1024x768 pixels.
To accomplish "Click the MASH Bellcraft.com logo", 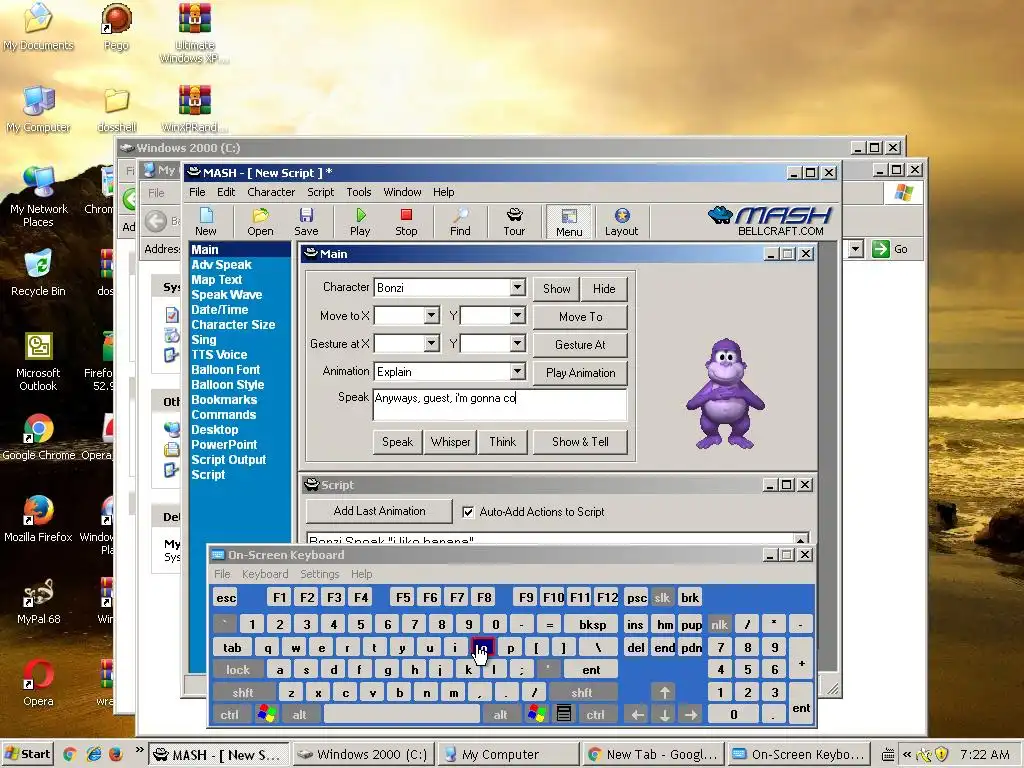I will click(x=770, y=221).
